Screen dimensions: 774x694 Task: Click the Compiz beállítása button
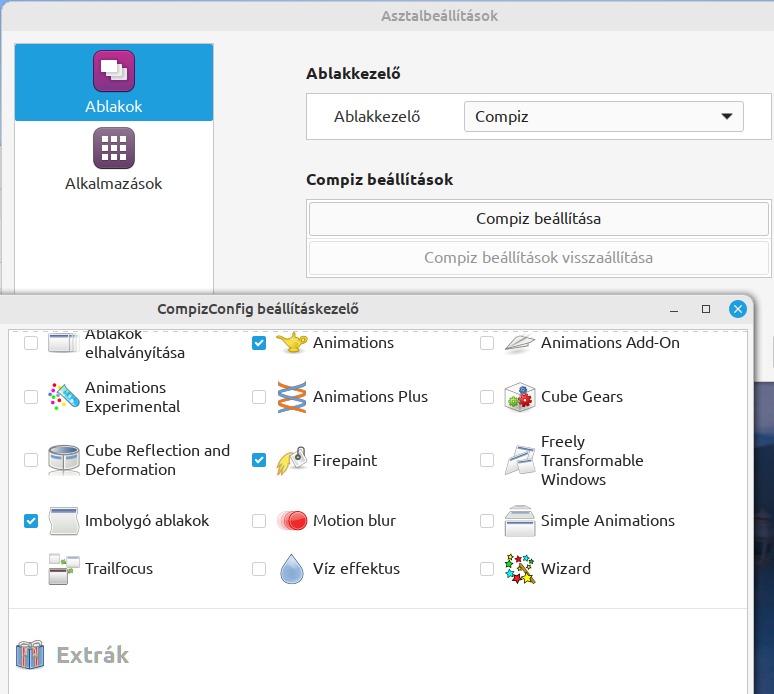pyautogui.click(x=539, y=219)
